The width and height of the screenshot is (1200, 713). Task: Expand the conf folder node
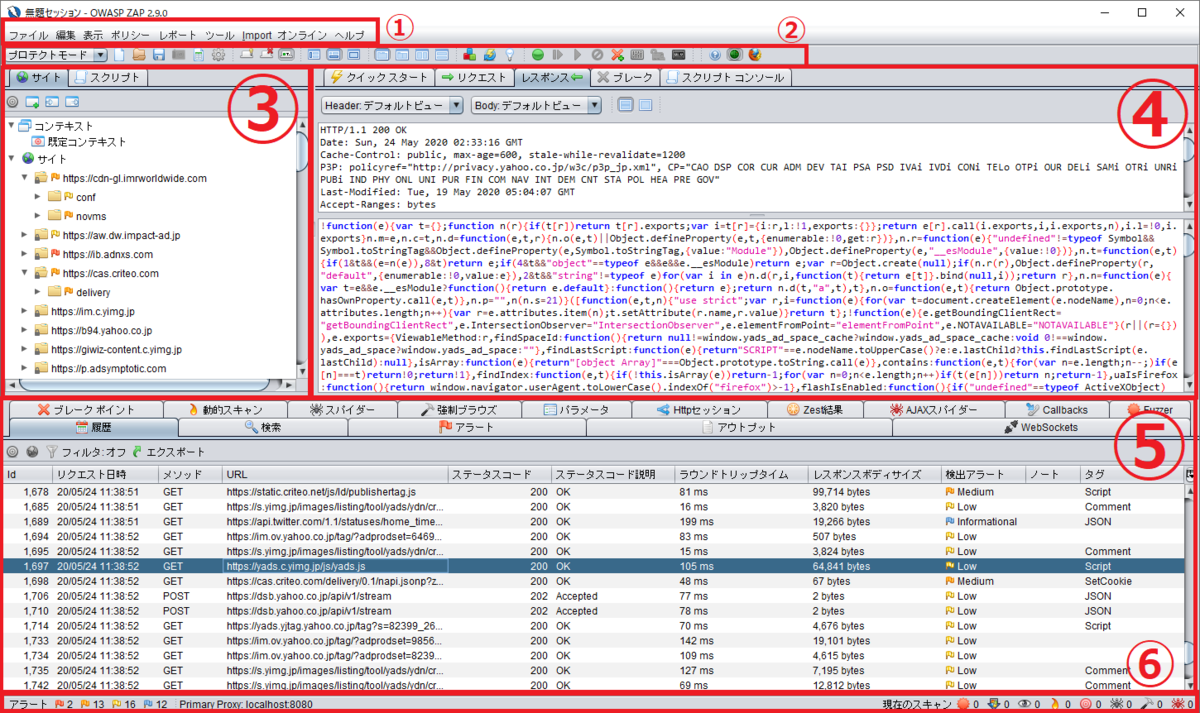click(39, 197)
